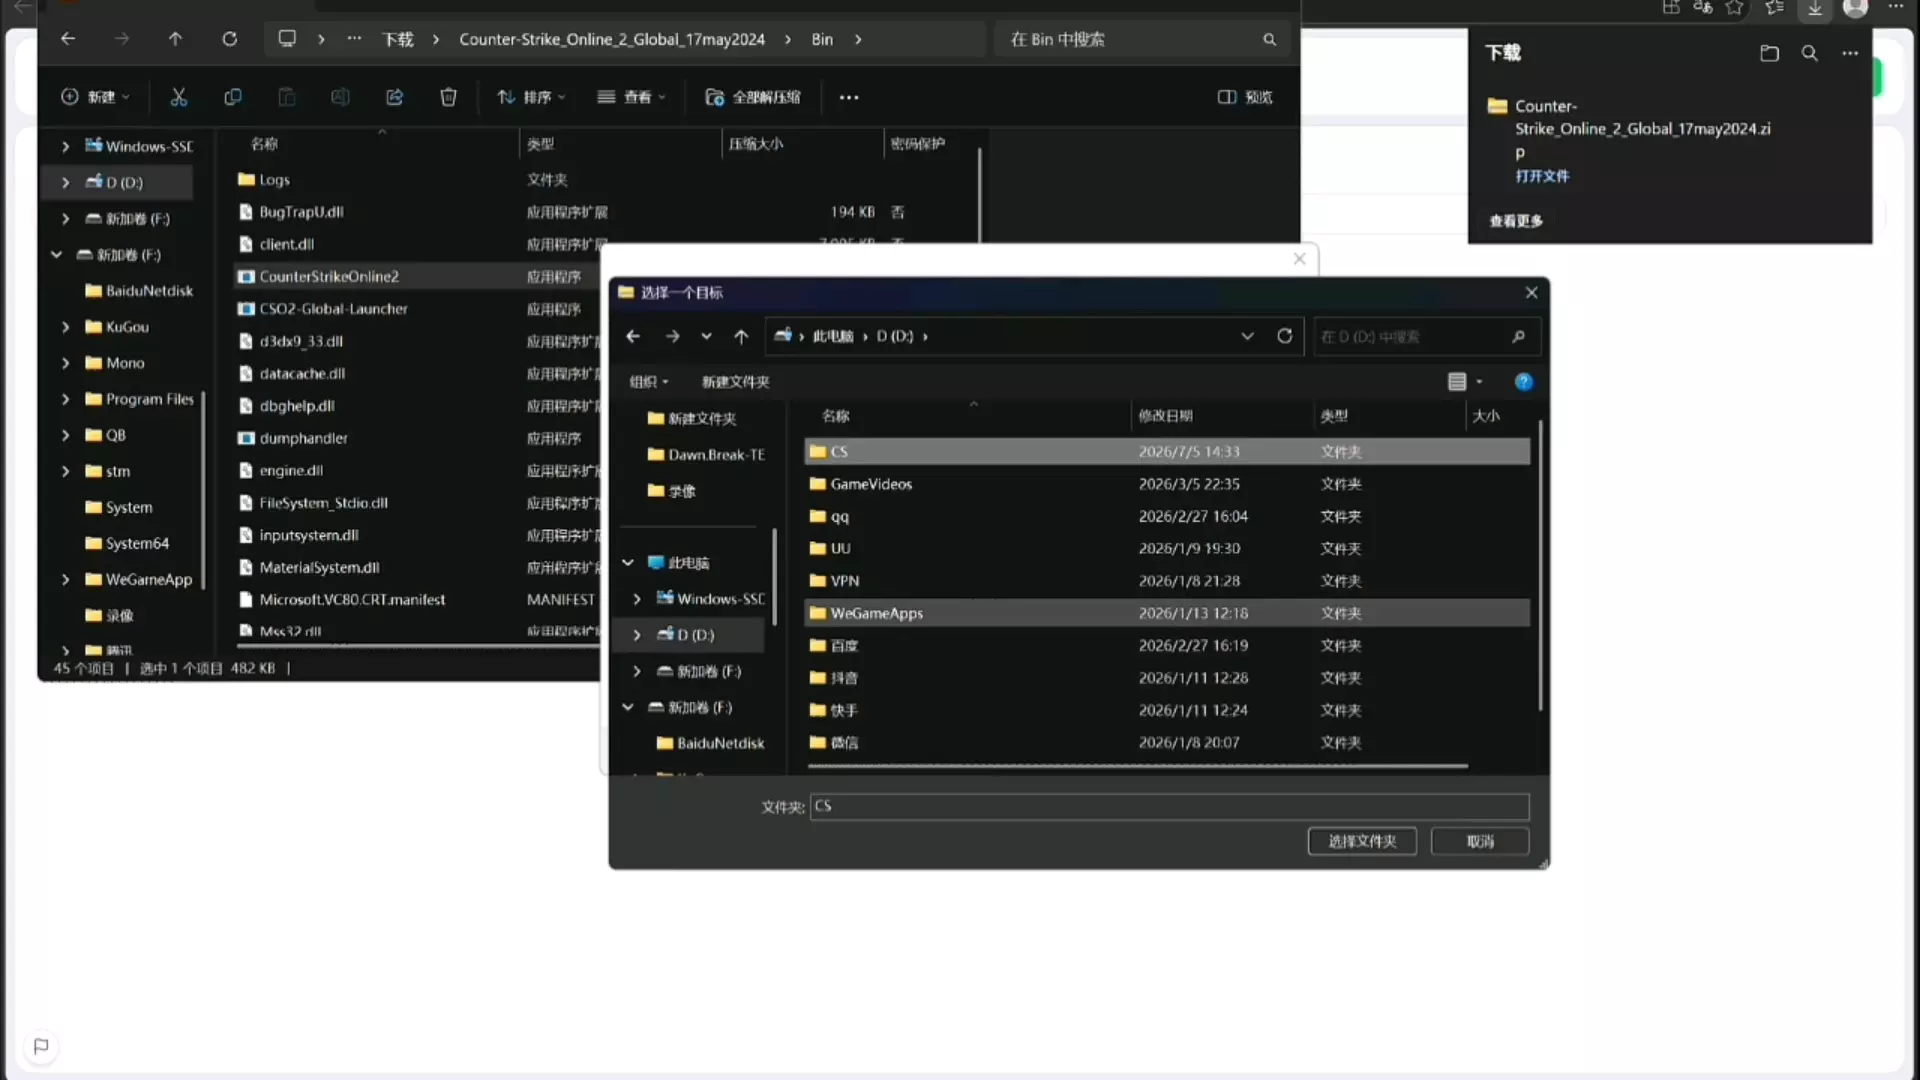Expand the KuGou folder in Explorer tree
Image resolution: width=1920 pixels, height=1080 pixels.
(x=65, y=327)
